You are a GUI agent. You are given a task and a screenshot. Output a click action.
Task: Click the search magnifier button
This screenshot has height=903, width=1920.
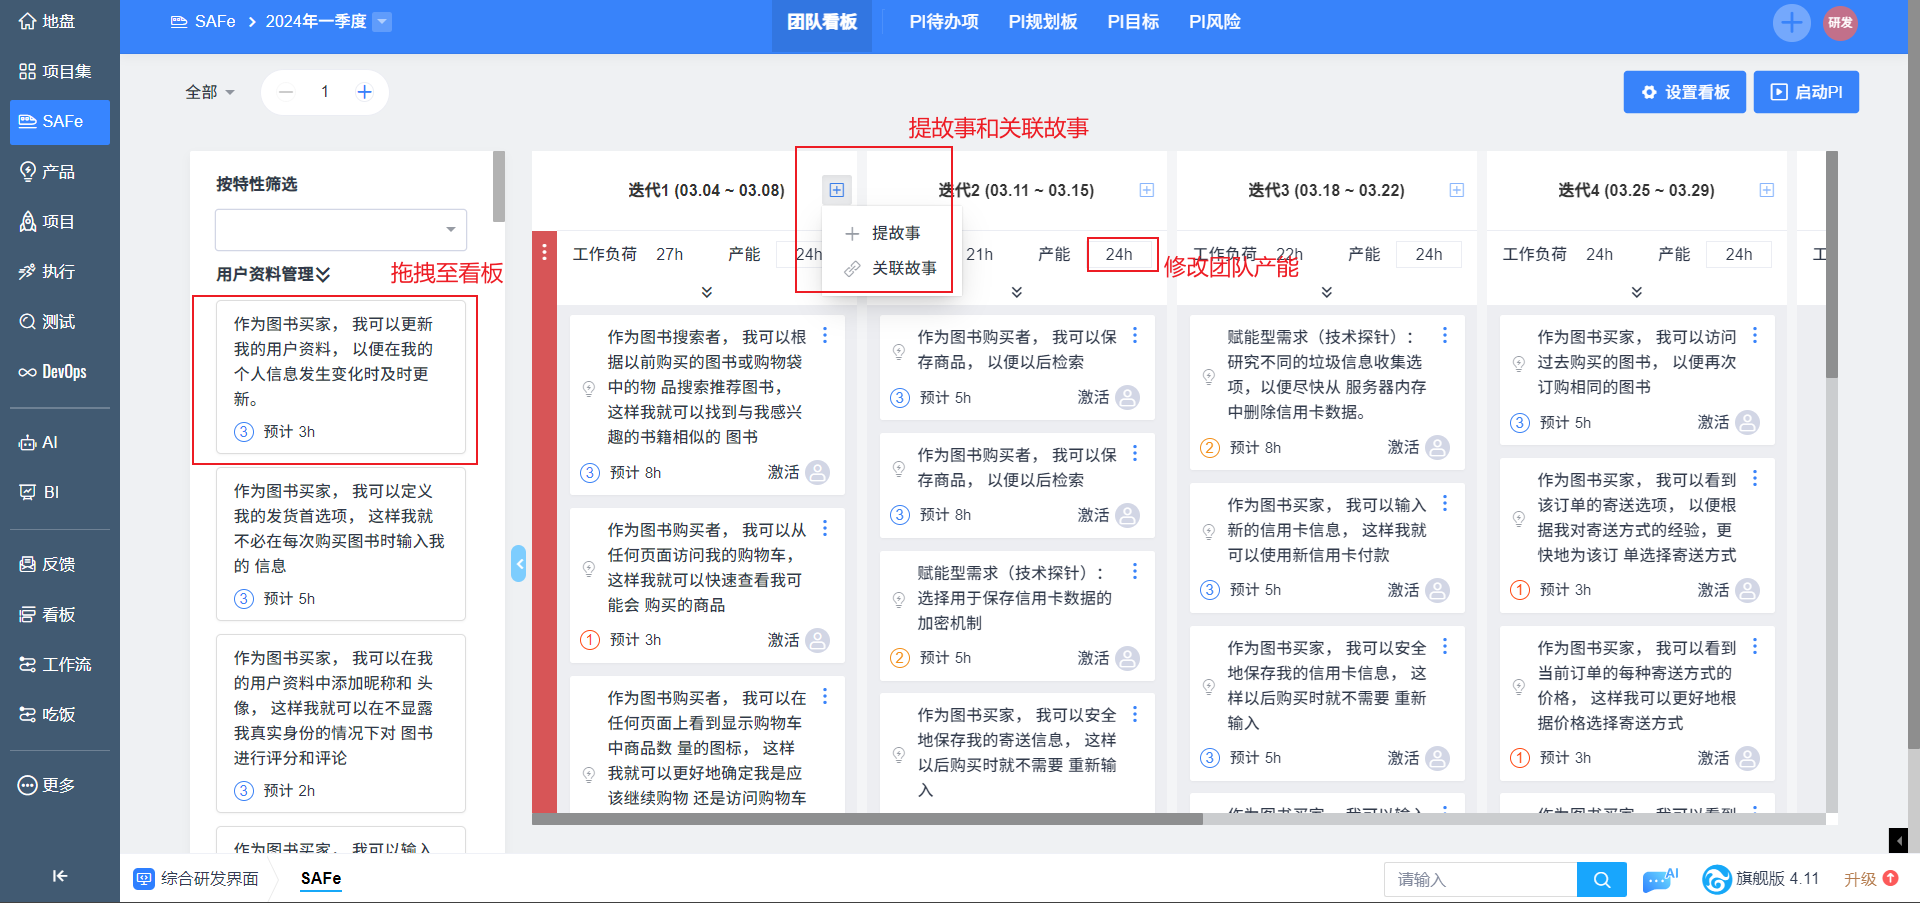(x=1601, y=880)
